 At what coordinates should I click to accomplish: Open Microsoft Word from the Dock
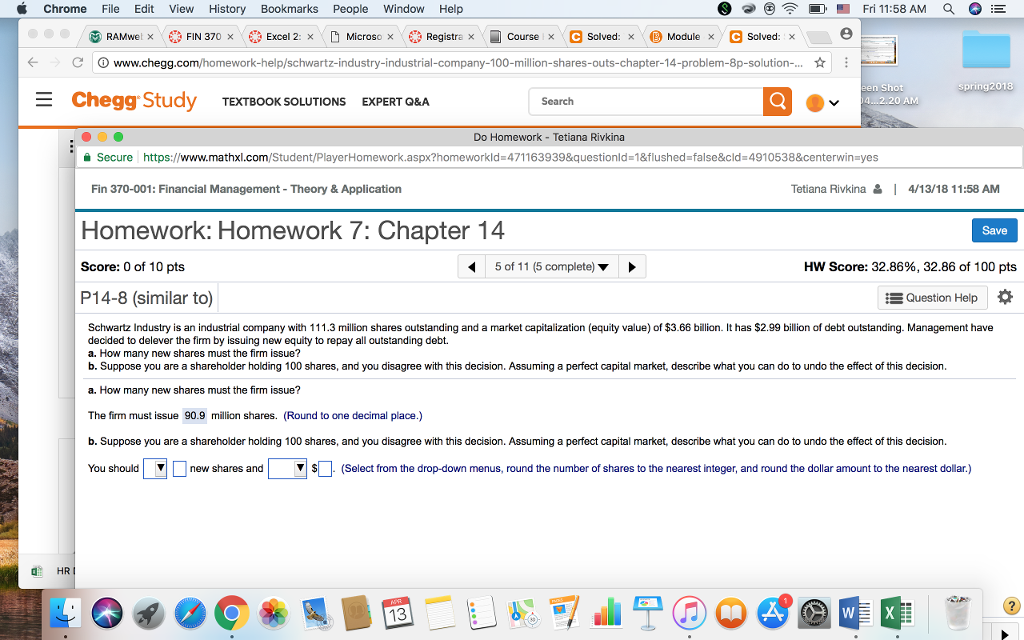pyautogui.click(x=855, y=613)
